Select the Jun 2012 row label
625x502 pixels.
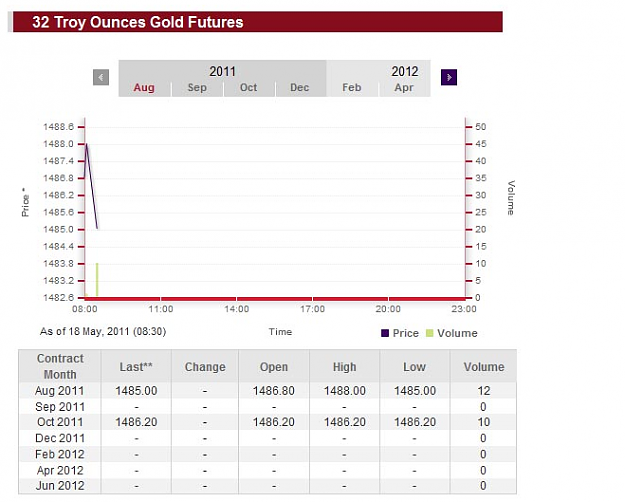tap(60, 486)
